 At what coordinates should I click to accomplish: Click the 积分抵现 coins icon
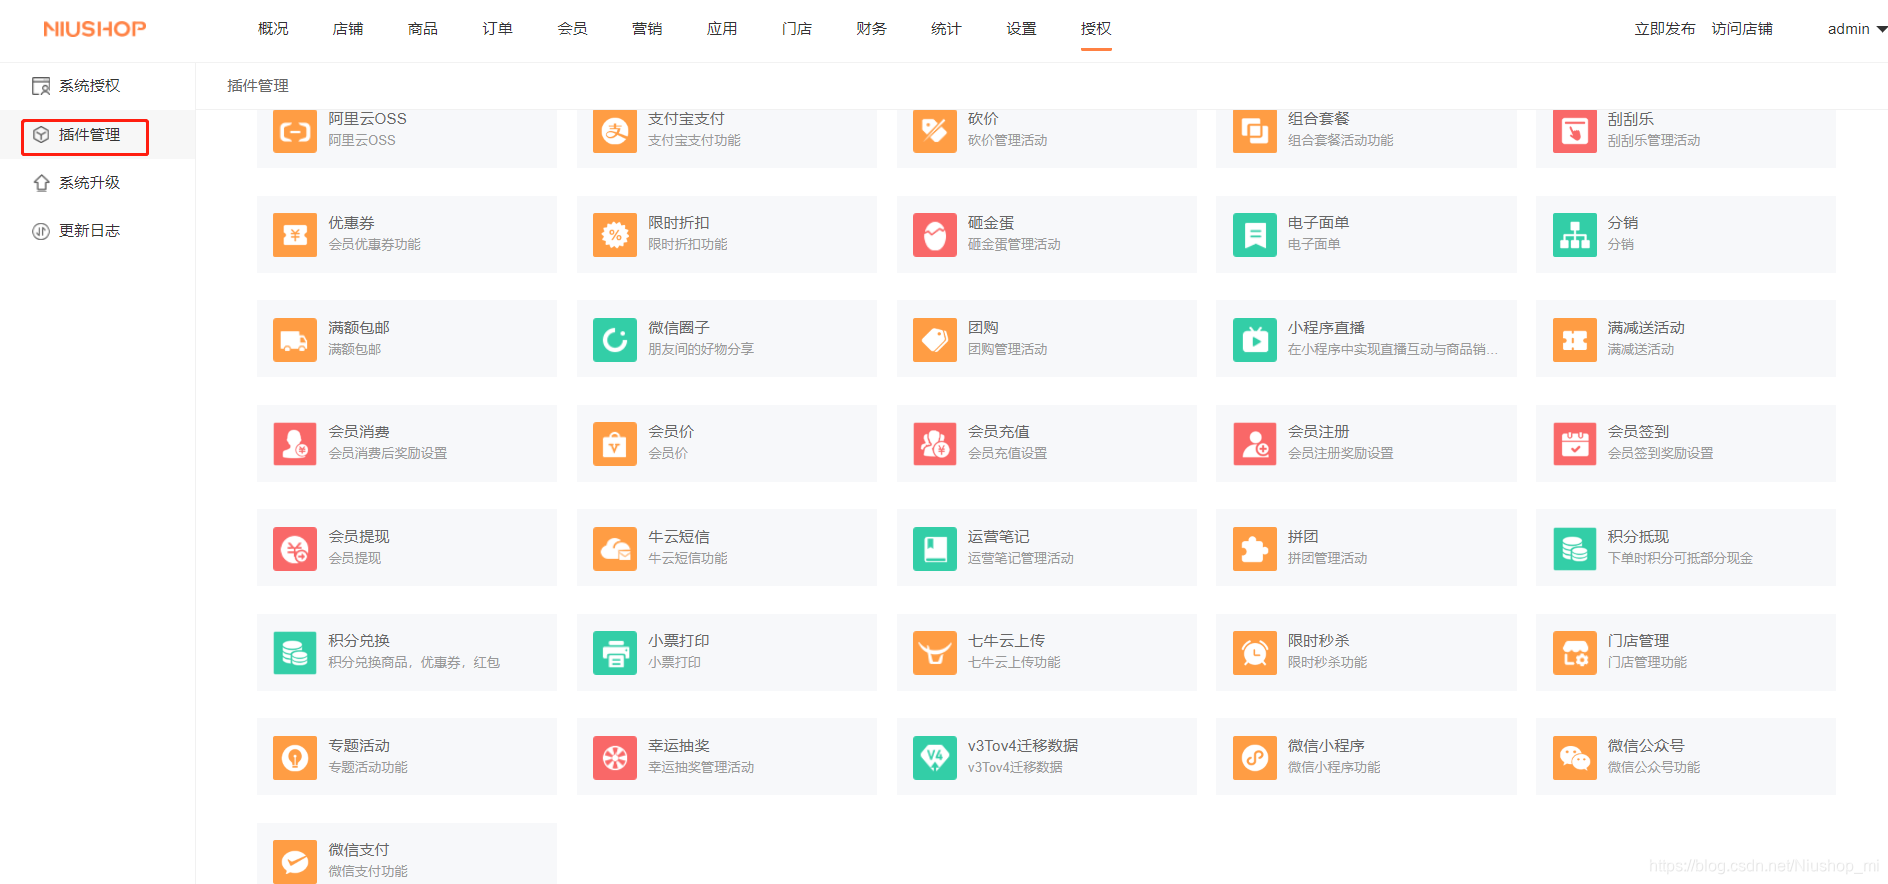(1575, 549)
